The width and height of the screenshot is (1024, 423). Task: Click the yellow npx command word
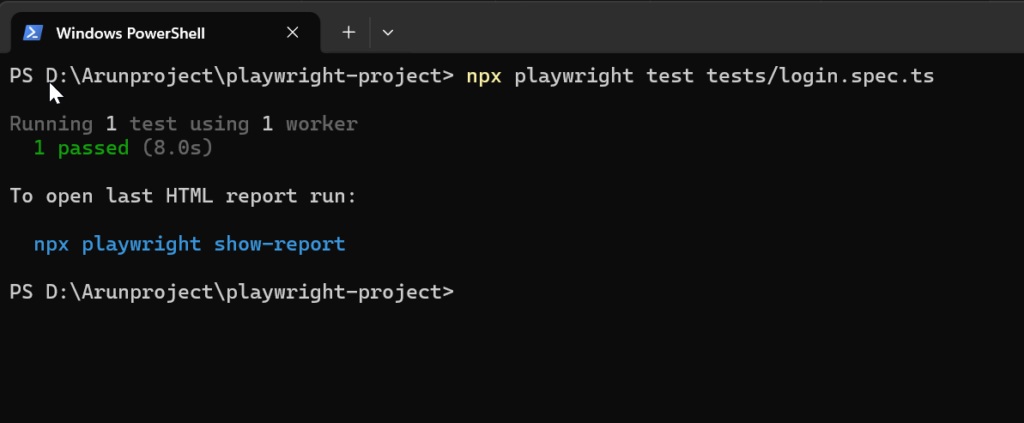pos(484,76)
